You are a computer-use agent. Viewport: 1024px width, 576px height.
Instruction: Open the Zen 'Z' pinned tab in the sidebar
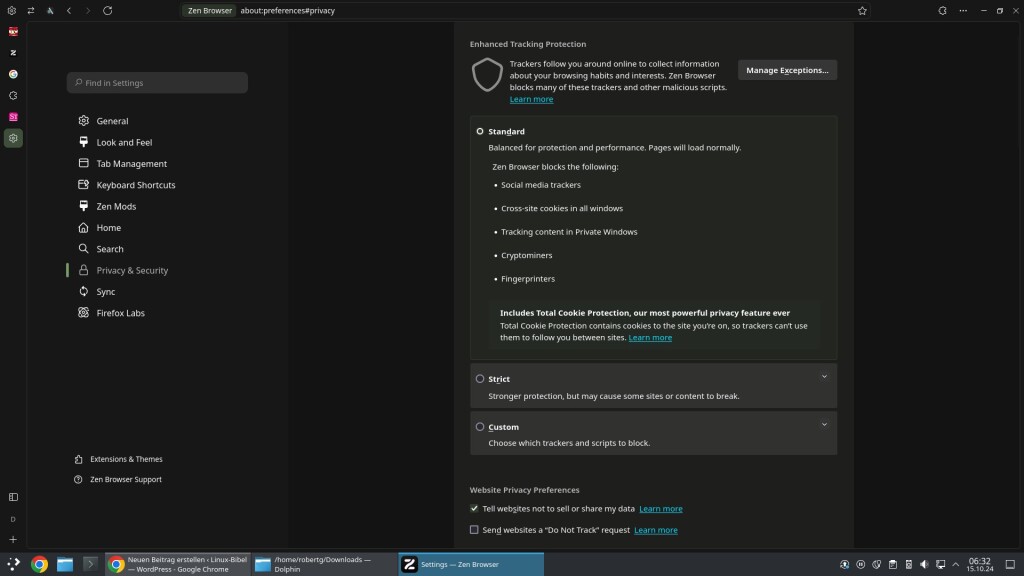tap(13, 53)
